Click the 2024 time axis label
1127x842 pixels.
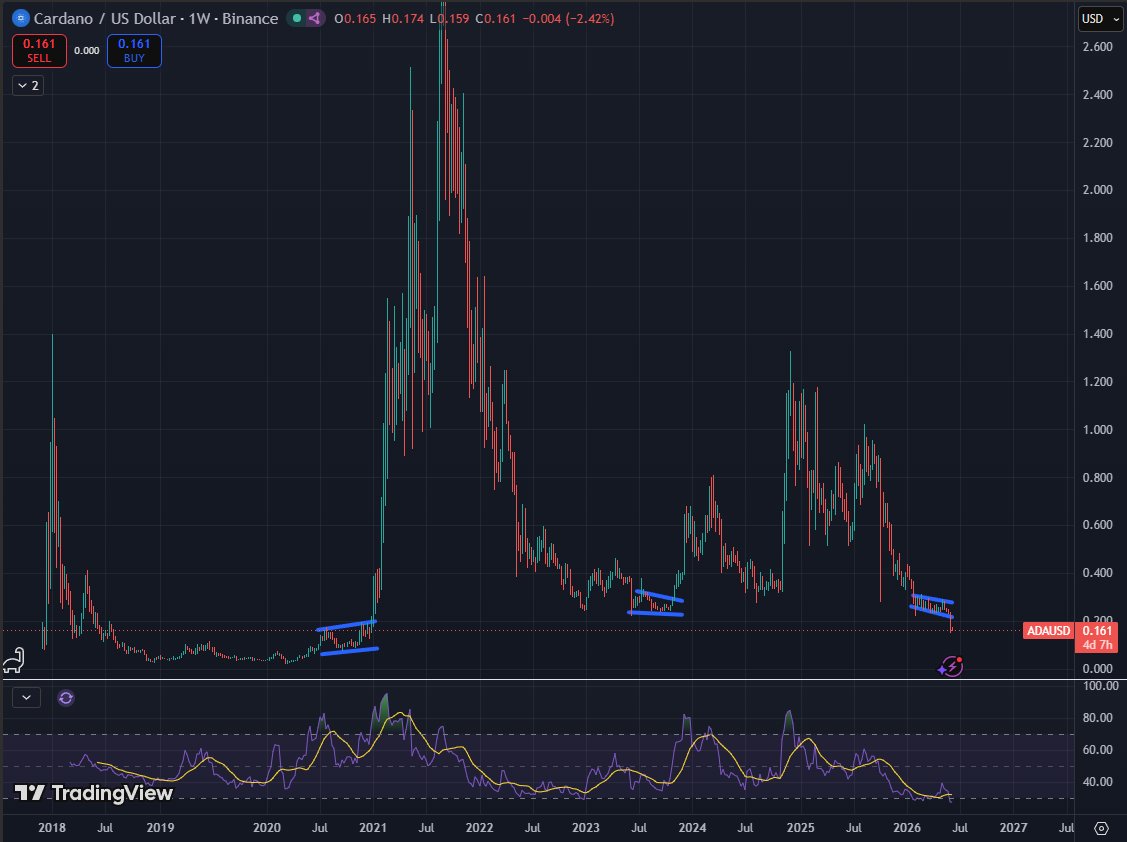point(692,828)
